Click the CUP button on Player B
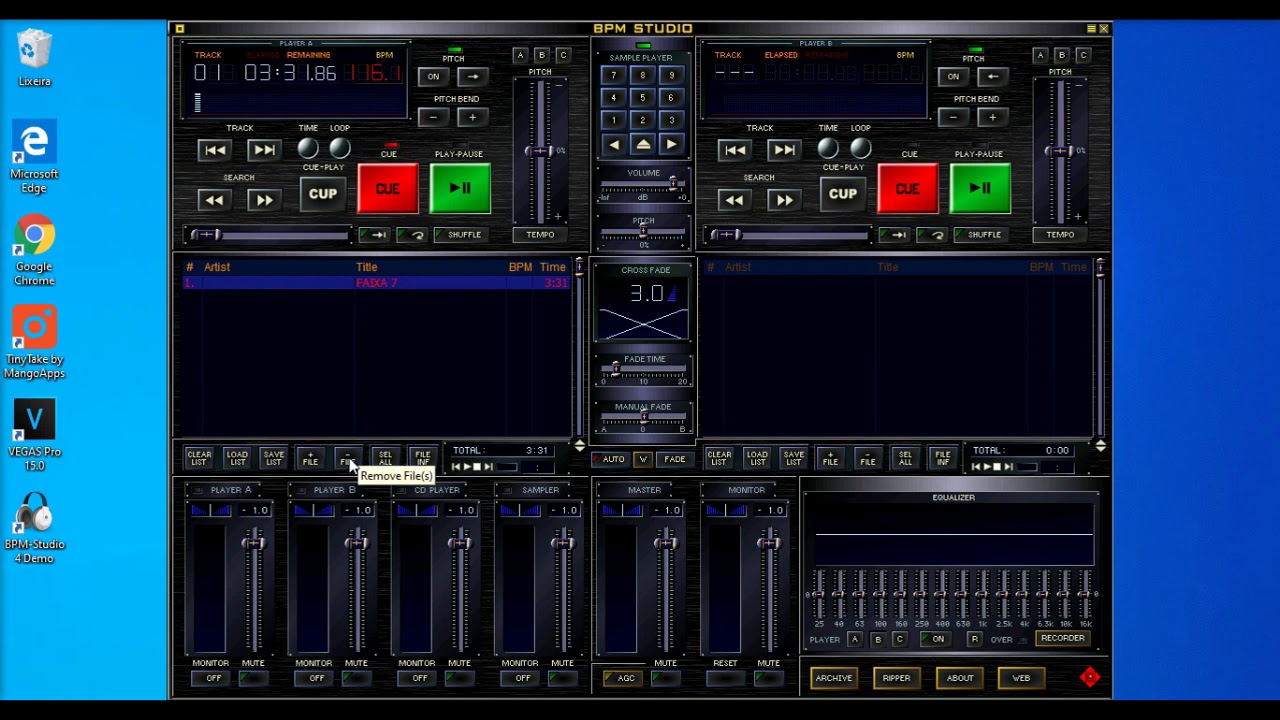Screen dimensions: 1280x720 click(842, 194)
